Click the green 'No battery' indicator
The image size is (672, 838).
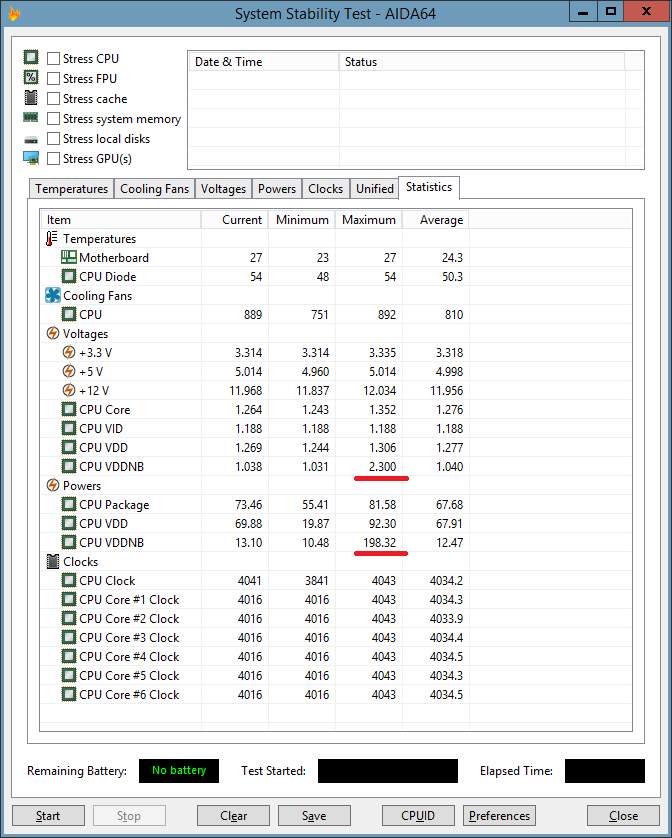coord(179,771)
